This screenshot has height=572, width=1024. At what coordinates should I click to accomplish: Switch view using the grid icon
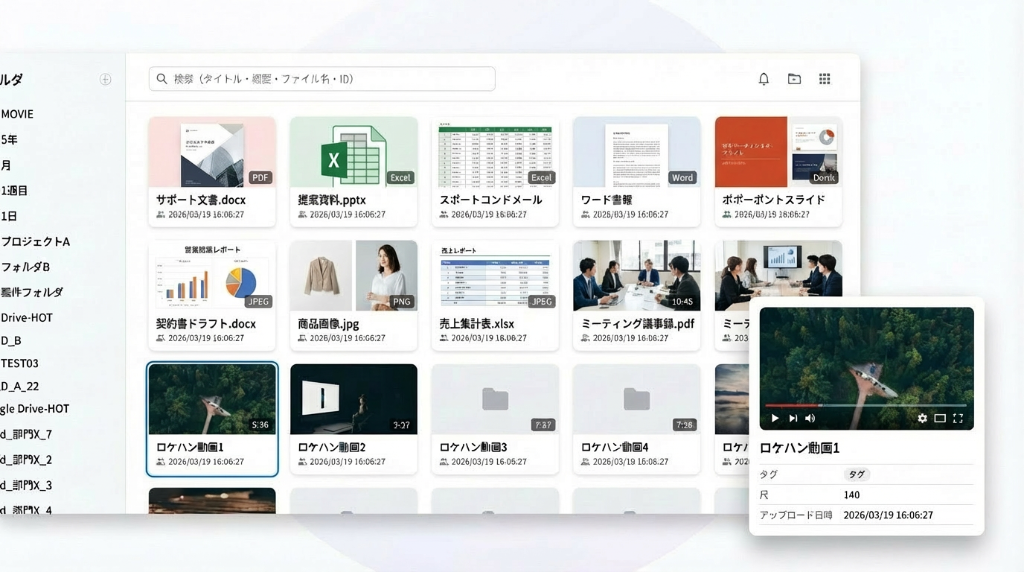click(x=825, y=79)
